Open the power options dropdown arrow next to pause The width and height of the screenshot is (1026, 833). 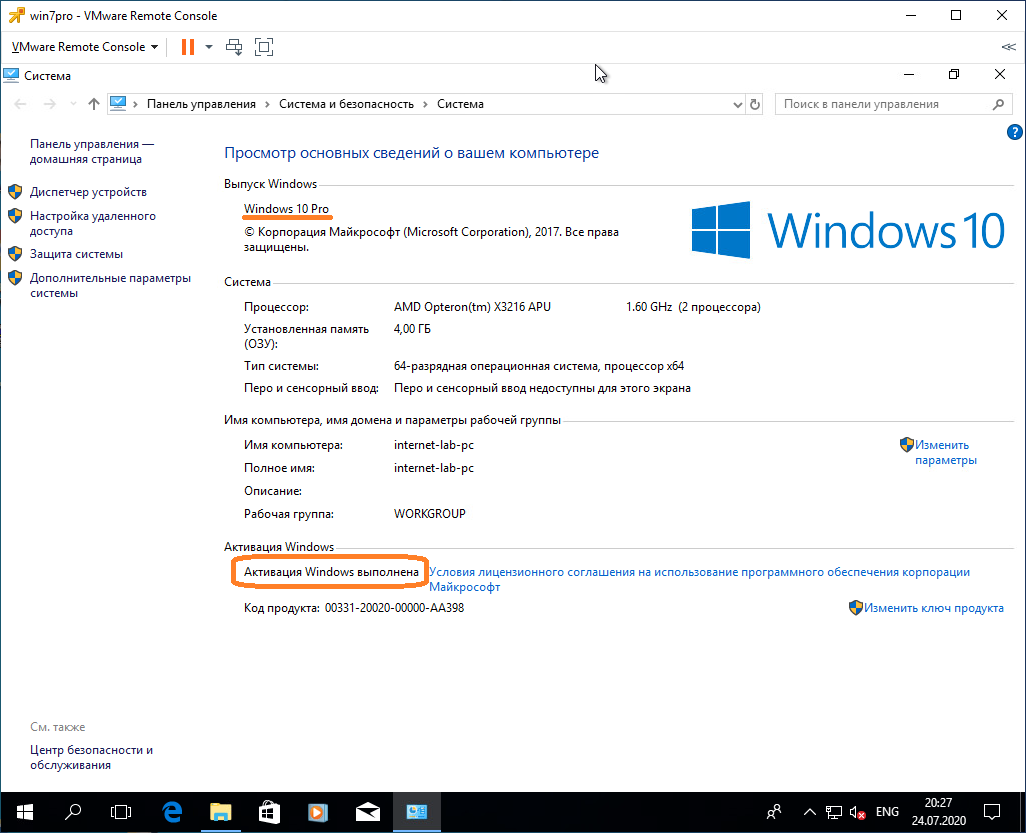pyautogui.click(x=209, y=46)
